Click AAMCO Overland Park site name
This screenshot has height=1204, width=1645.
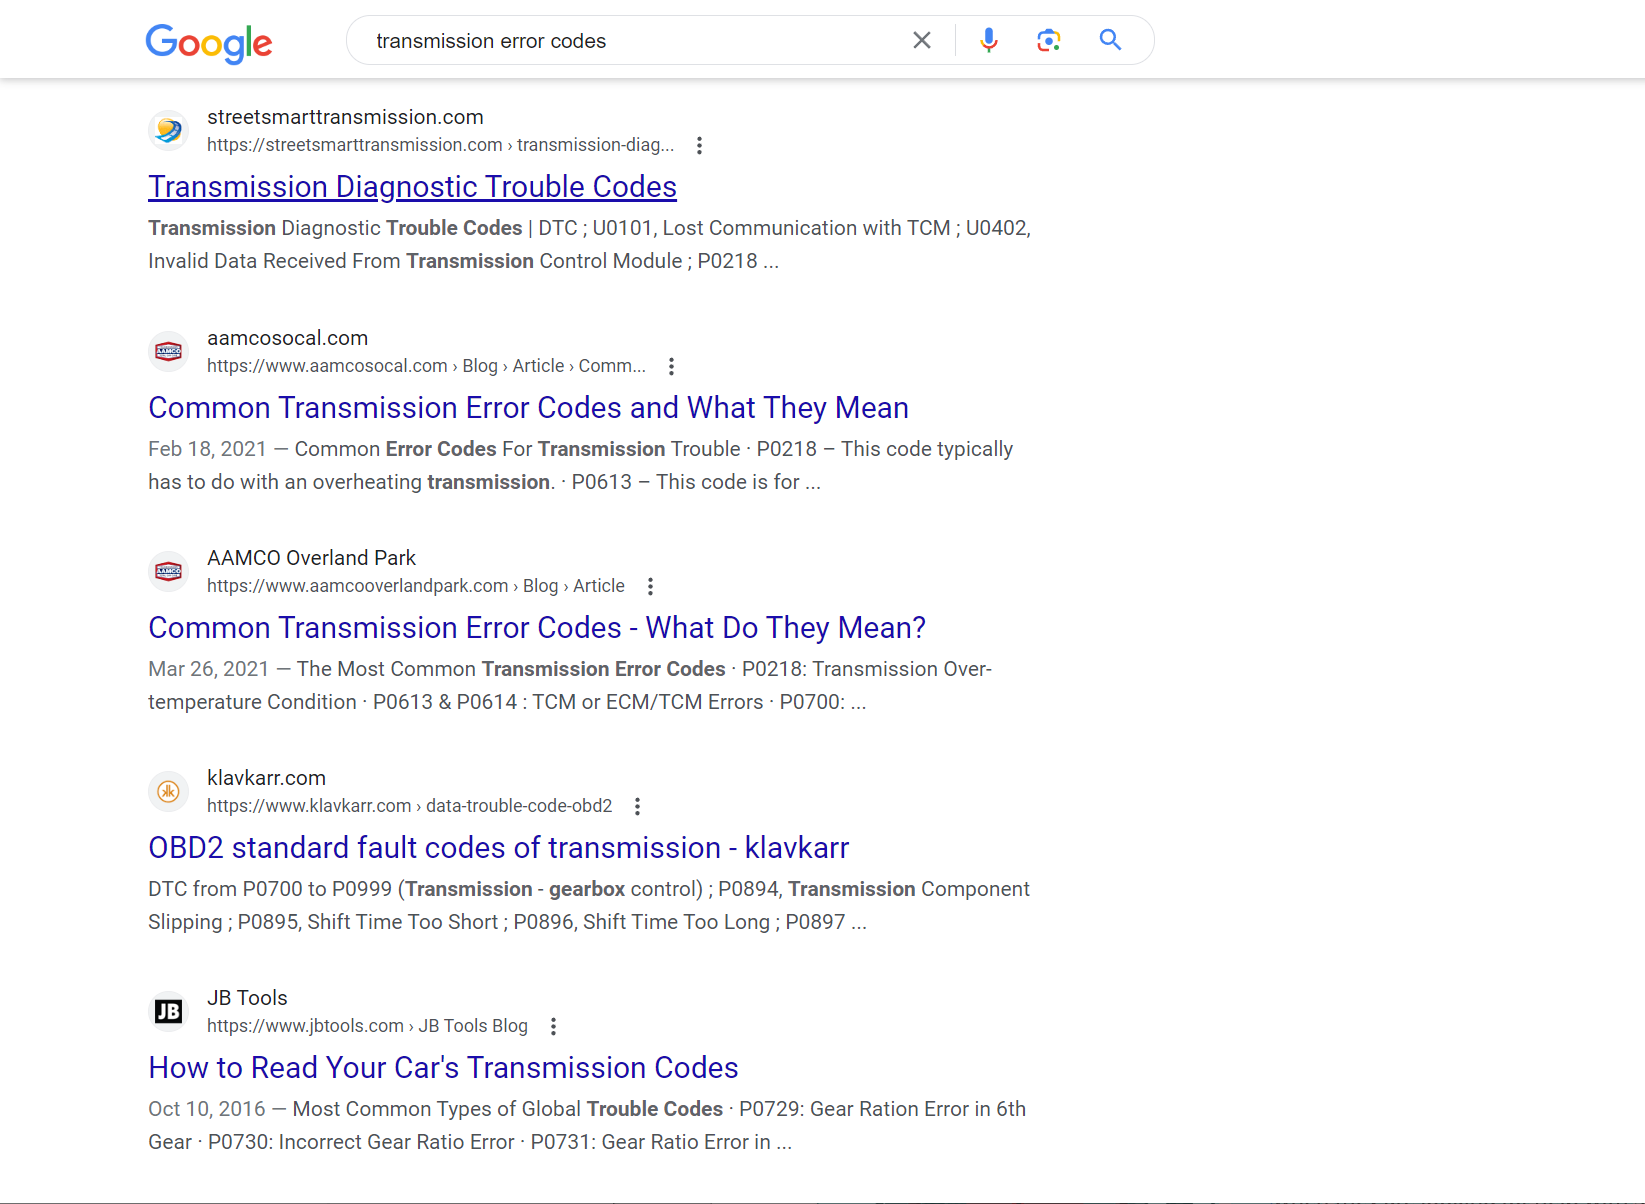(x=311, y=558)
